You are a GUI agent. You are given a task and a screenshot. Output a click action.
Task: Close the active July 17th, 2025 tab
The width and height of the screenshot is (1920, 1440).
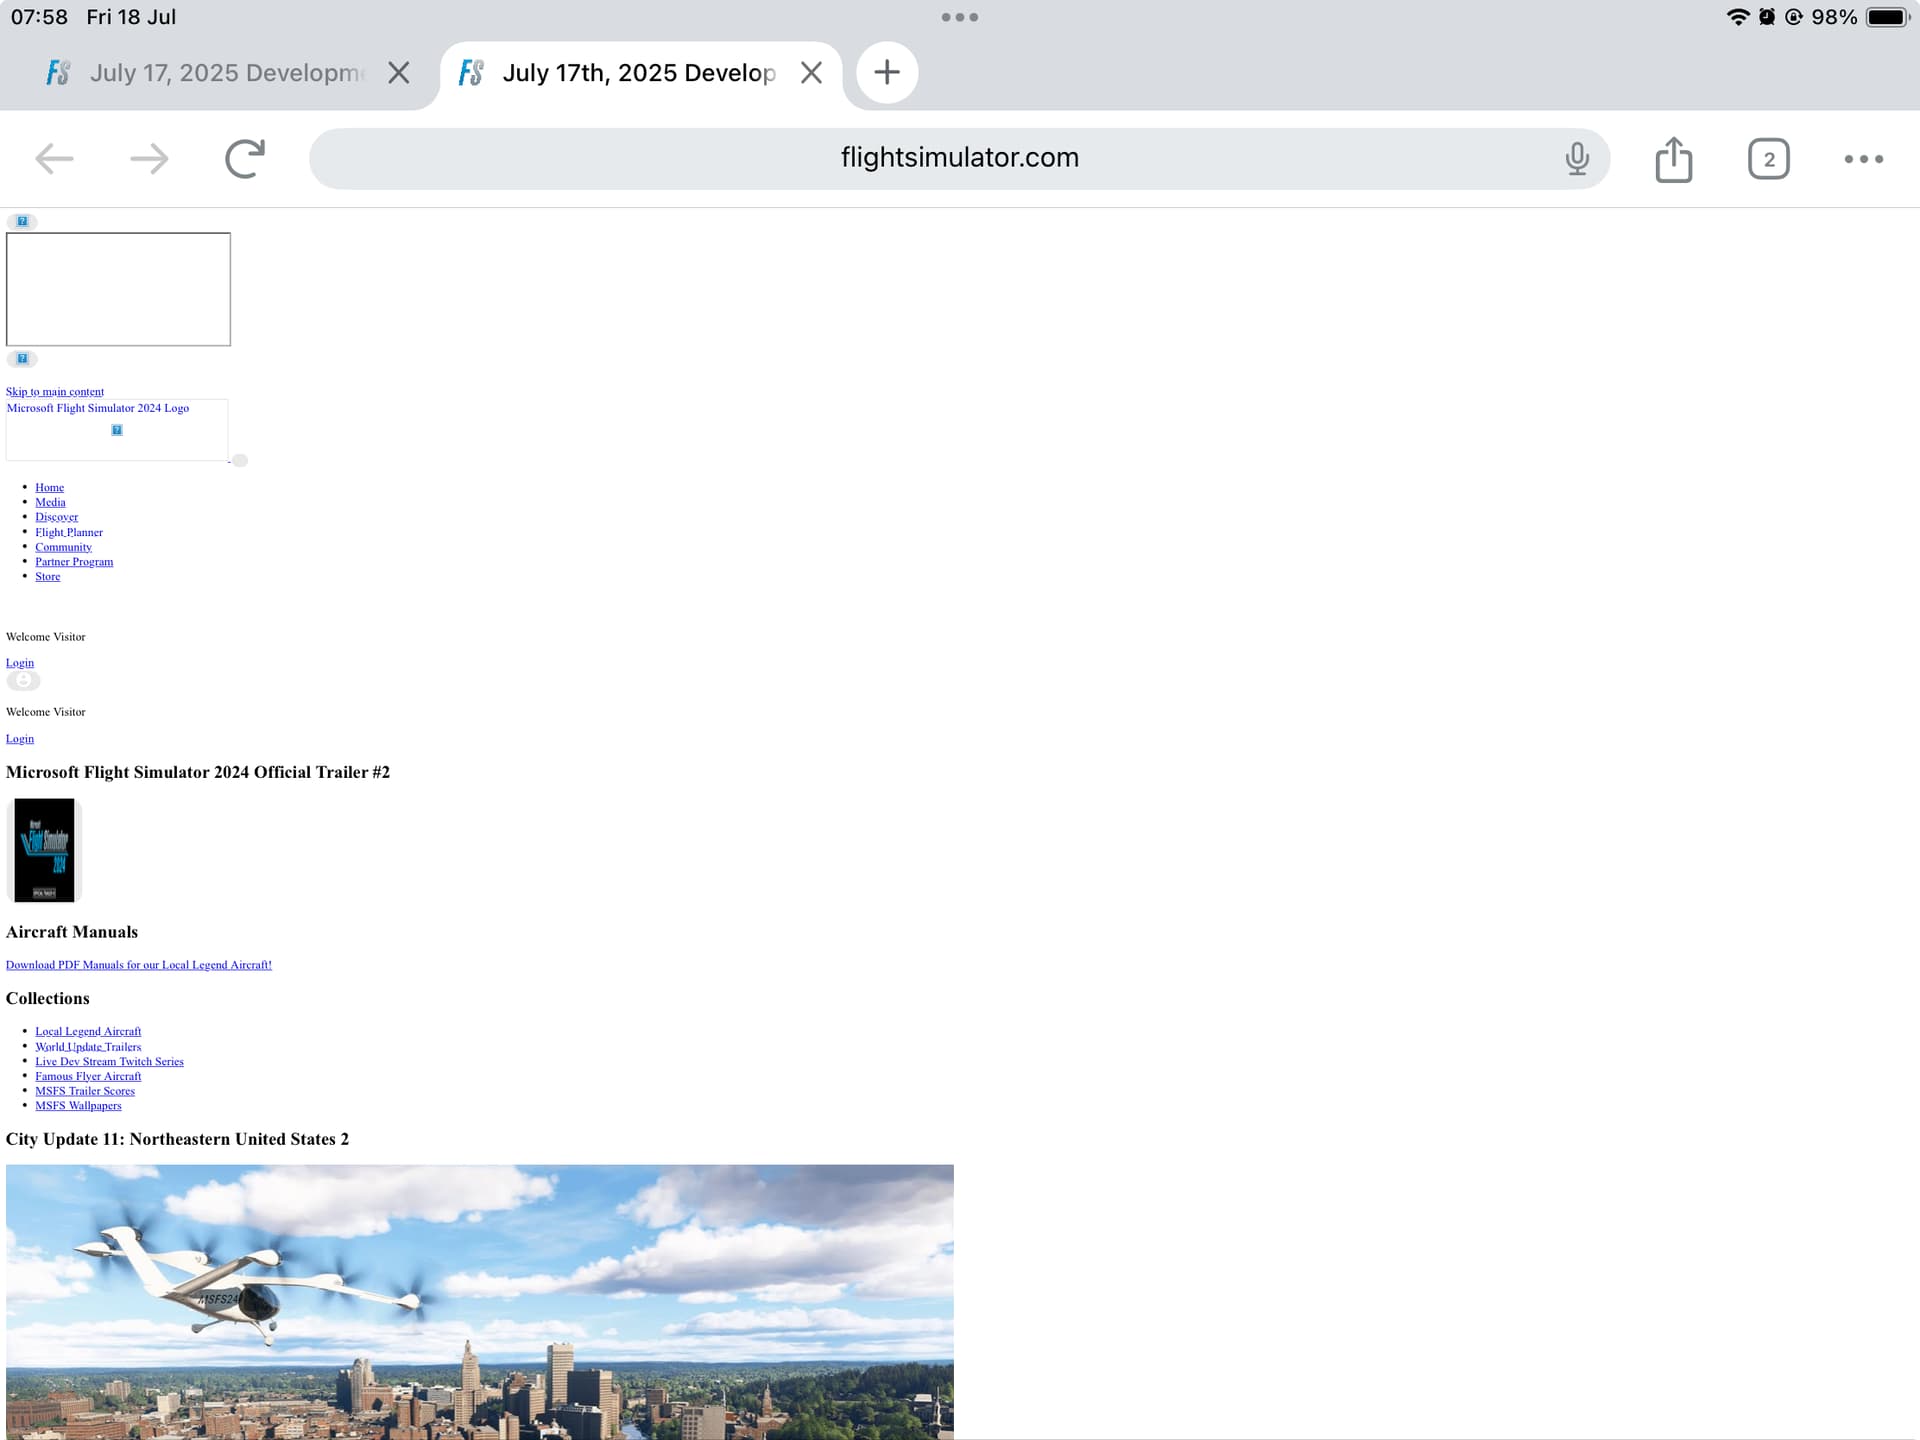click(x=811, y=73)
